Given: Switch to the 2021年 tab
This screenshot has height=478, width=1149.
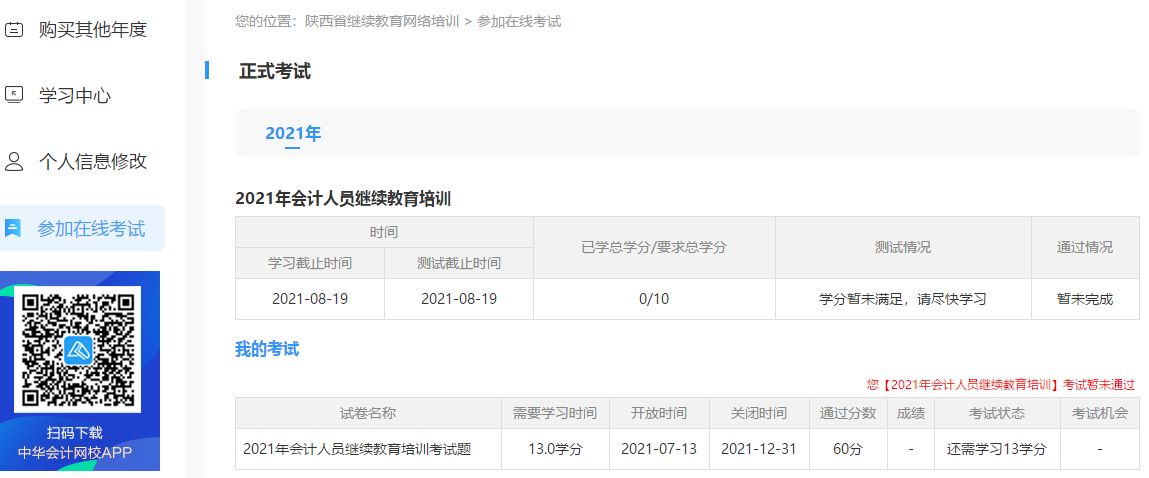Looking at the screenshot, I should 292,134.
